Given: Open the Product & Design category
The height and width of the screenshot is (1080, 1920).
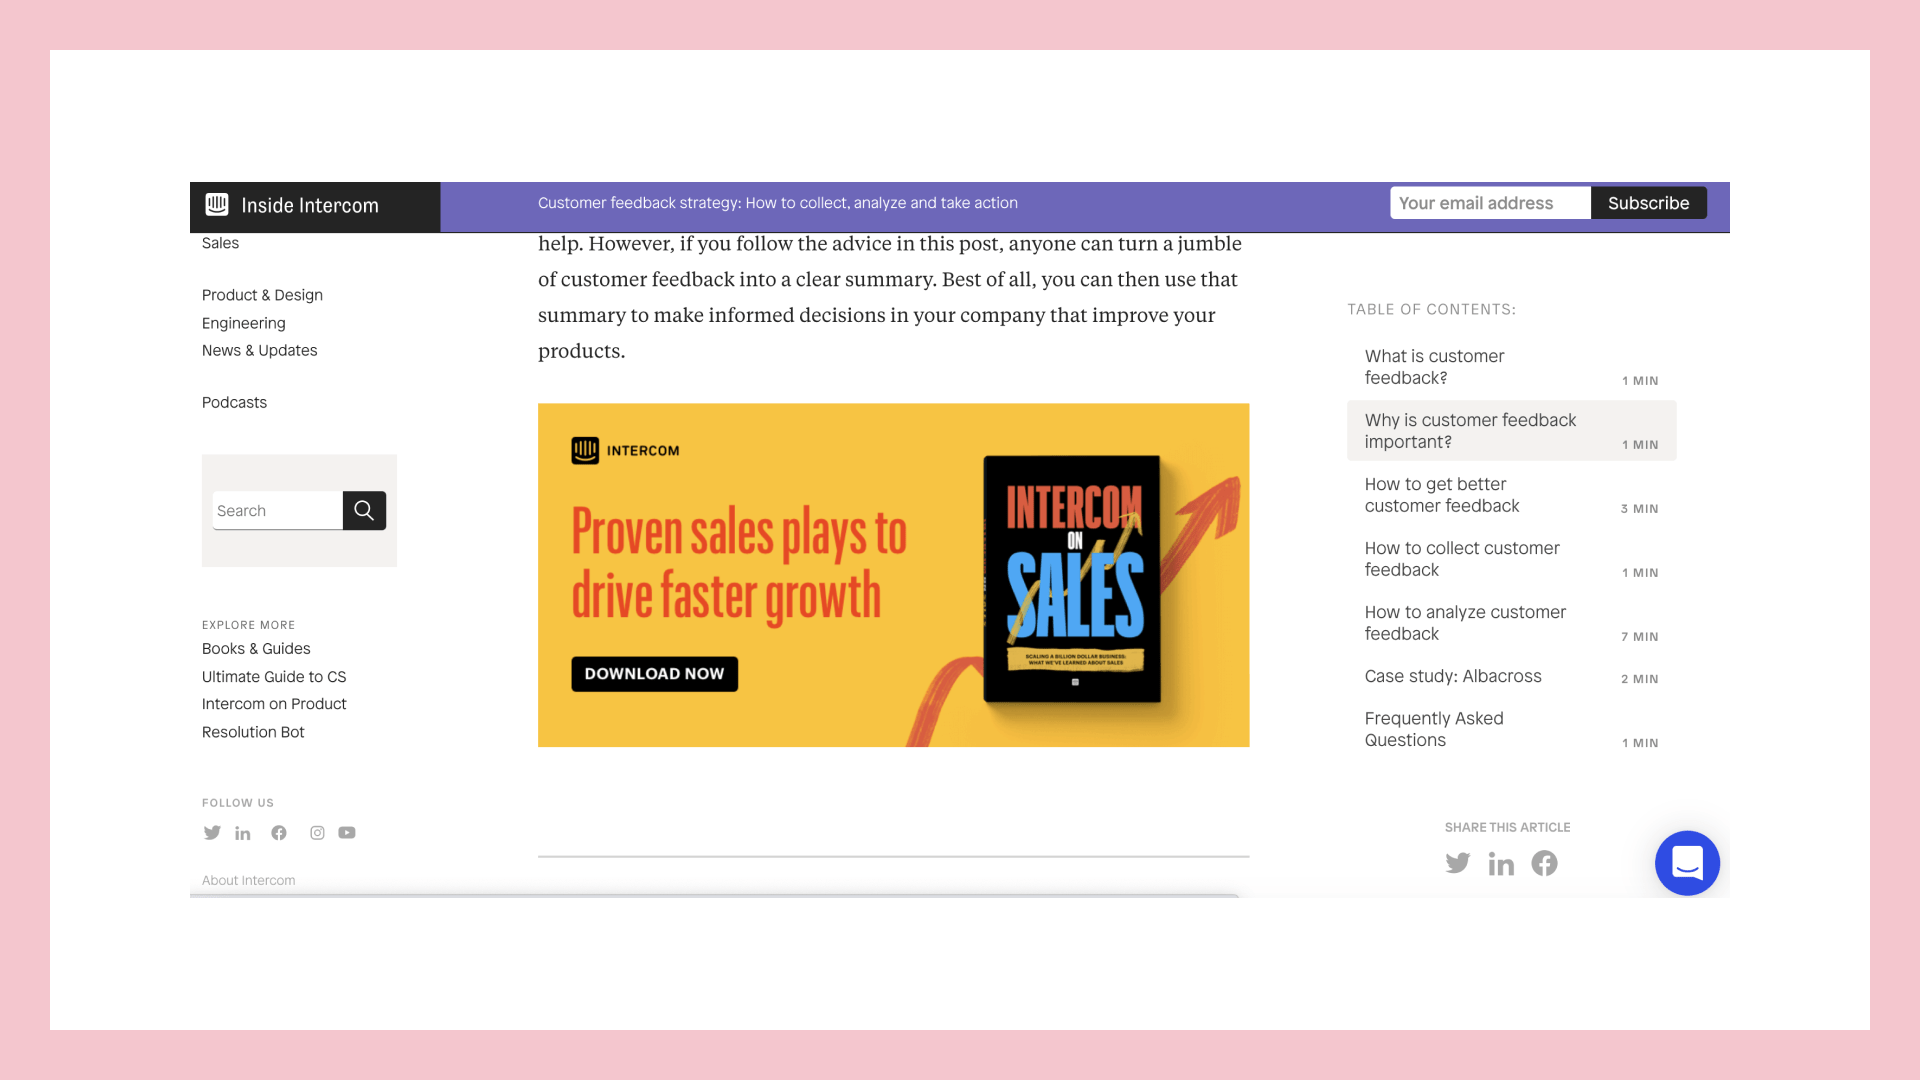Looking at the screenshot, I should tap(262, 295).
